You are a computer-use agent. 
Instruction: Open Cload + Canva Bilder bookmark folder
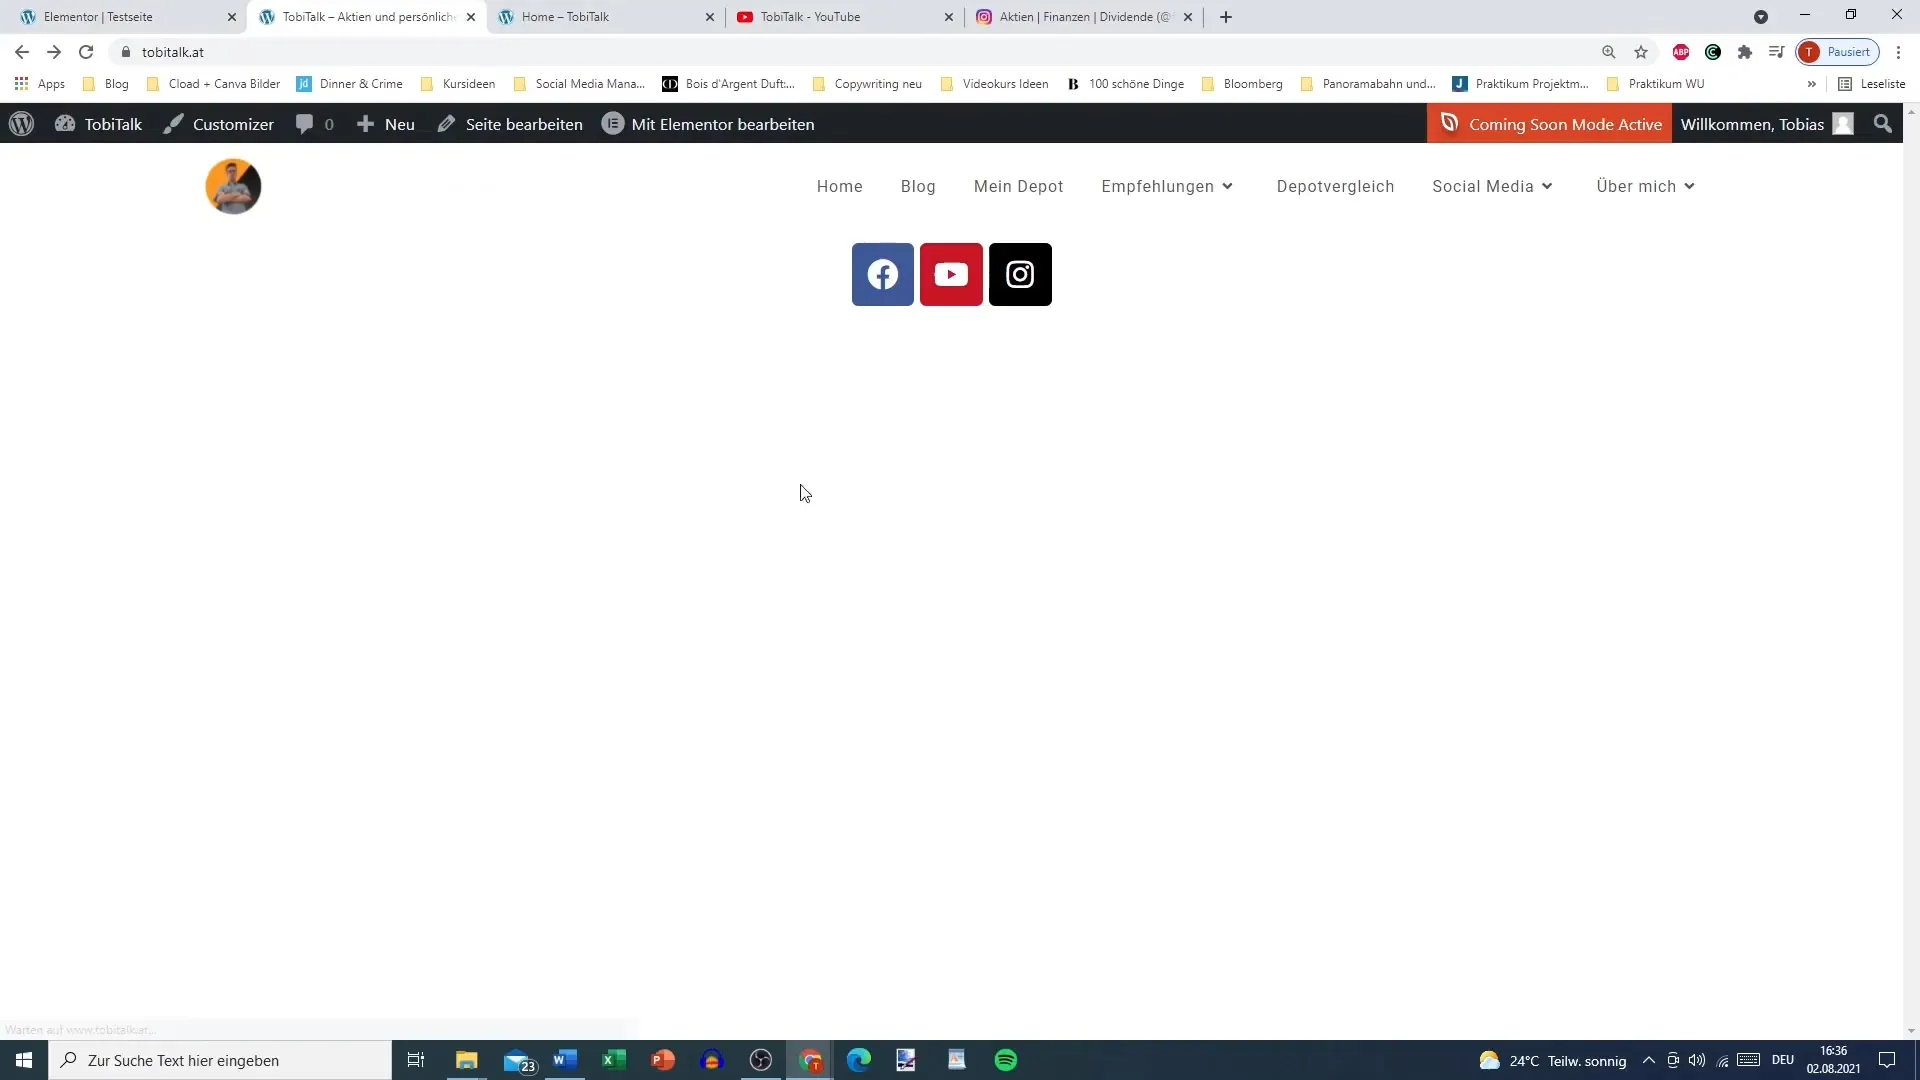[x=213, y=84]
